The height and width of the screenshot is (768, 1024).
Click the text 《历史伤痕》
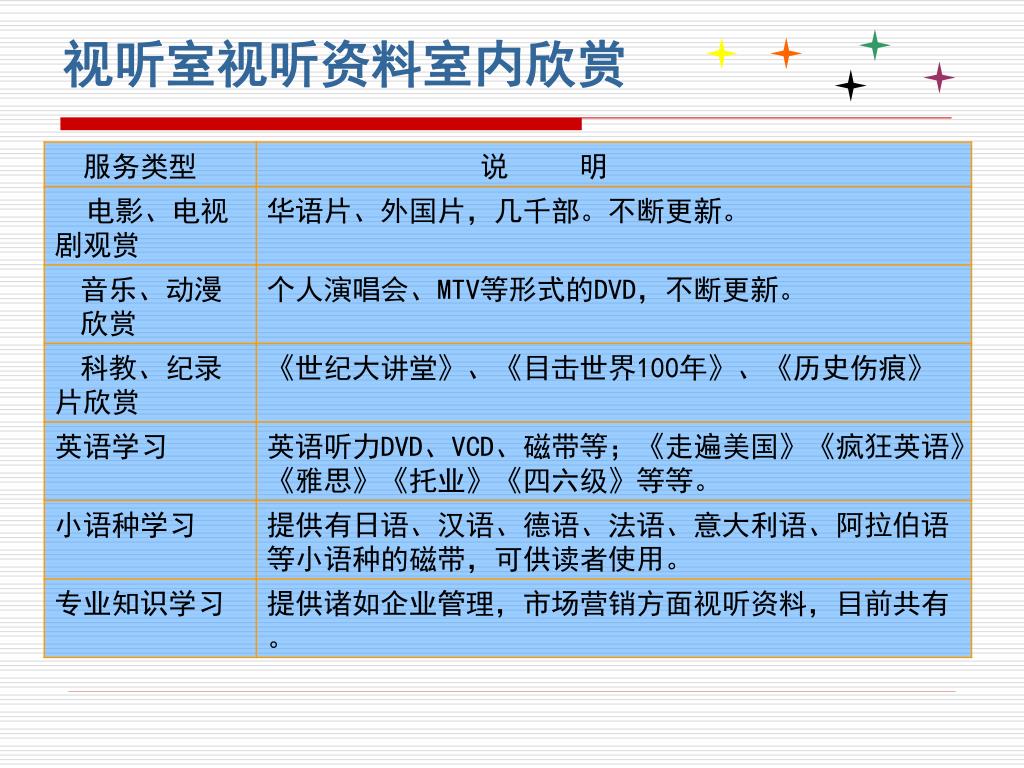point(849,368)
